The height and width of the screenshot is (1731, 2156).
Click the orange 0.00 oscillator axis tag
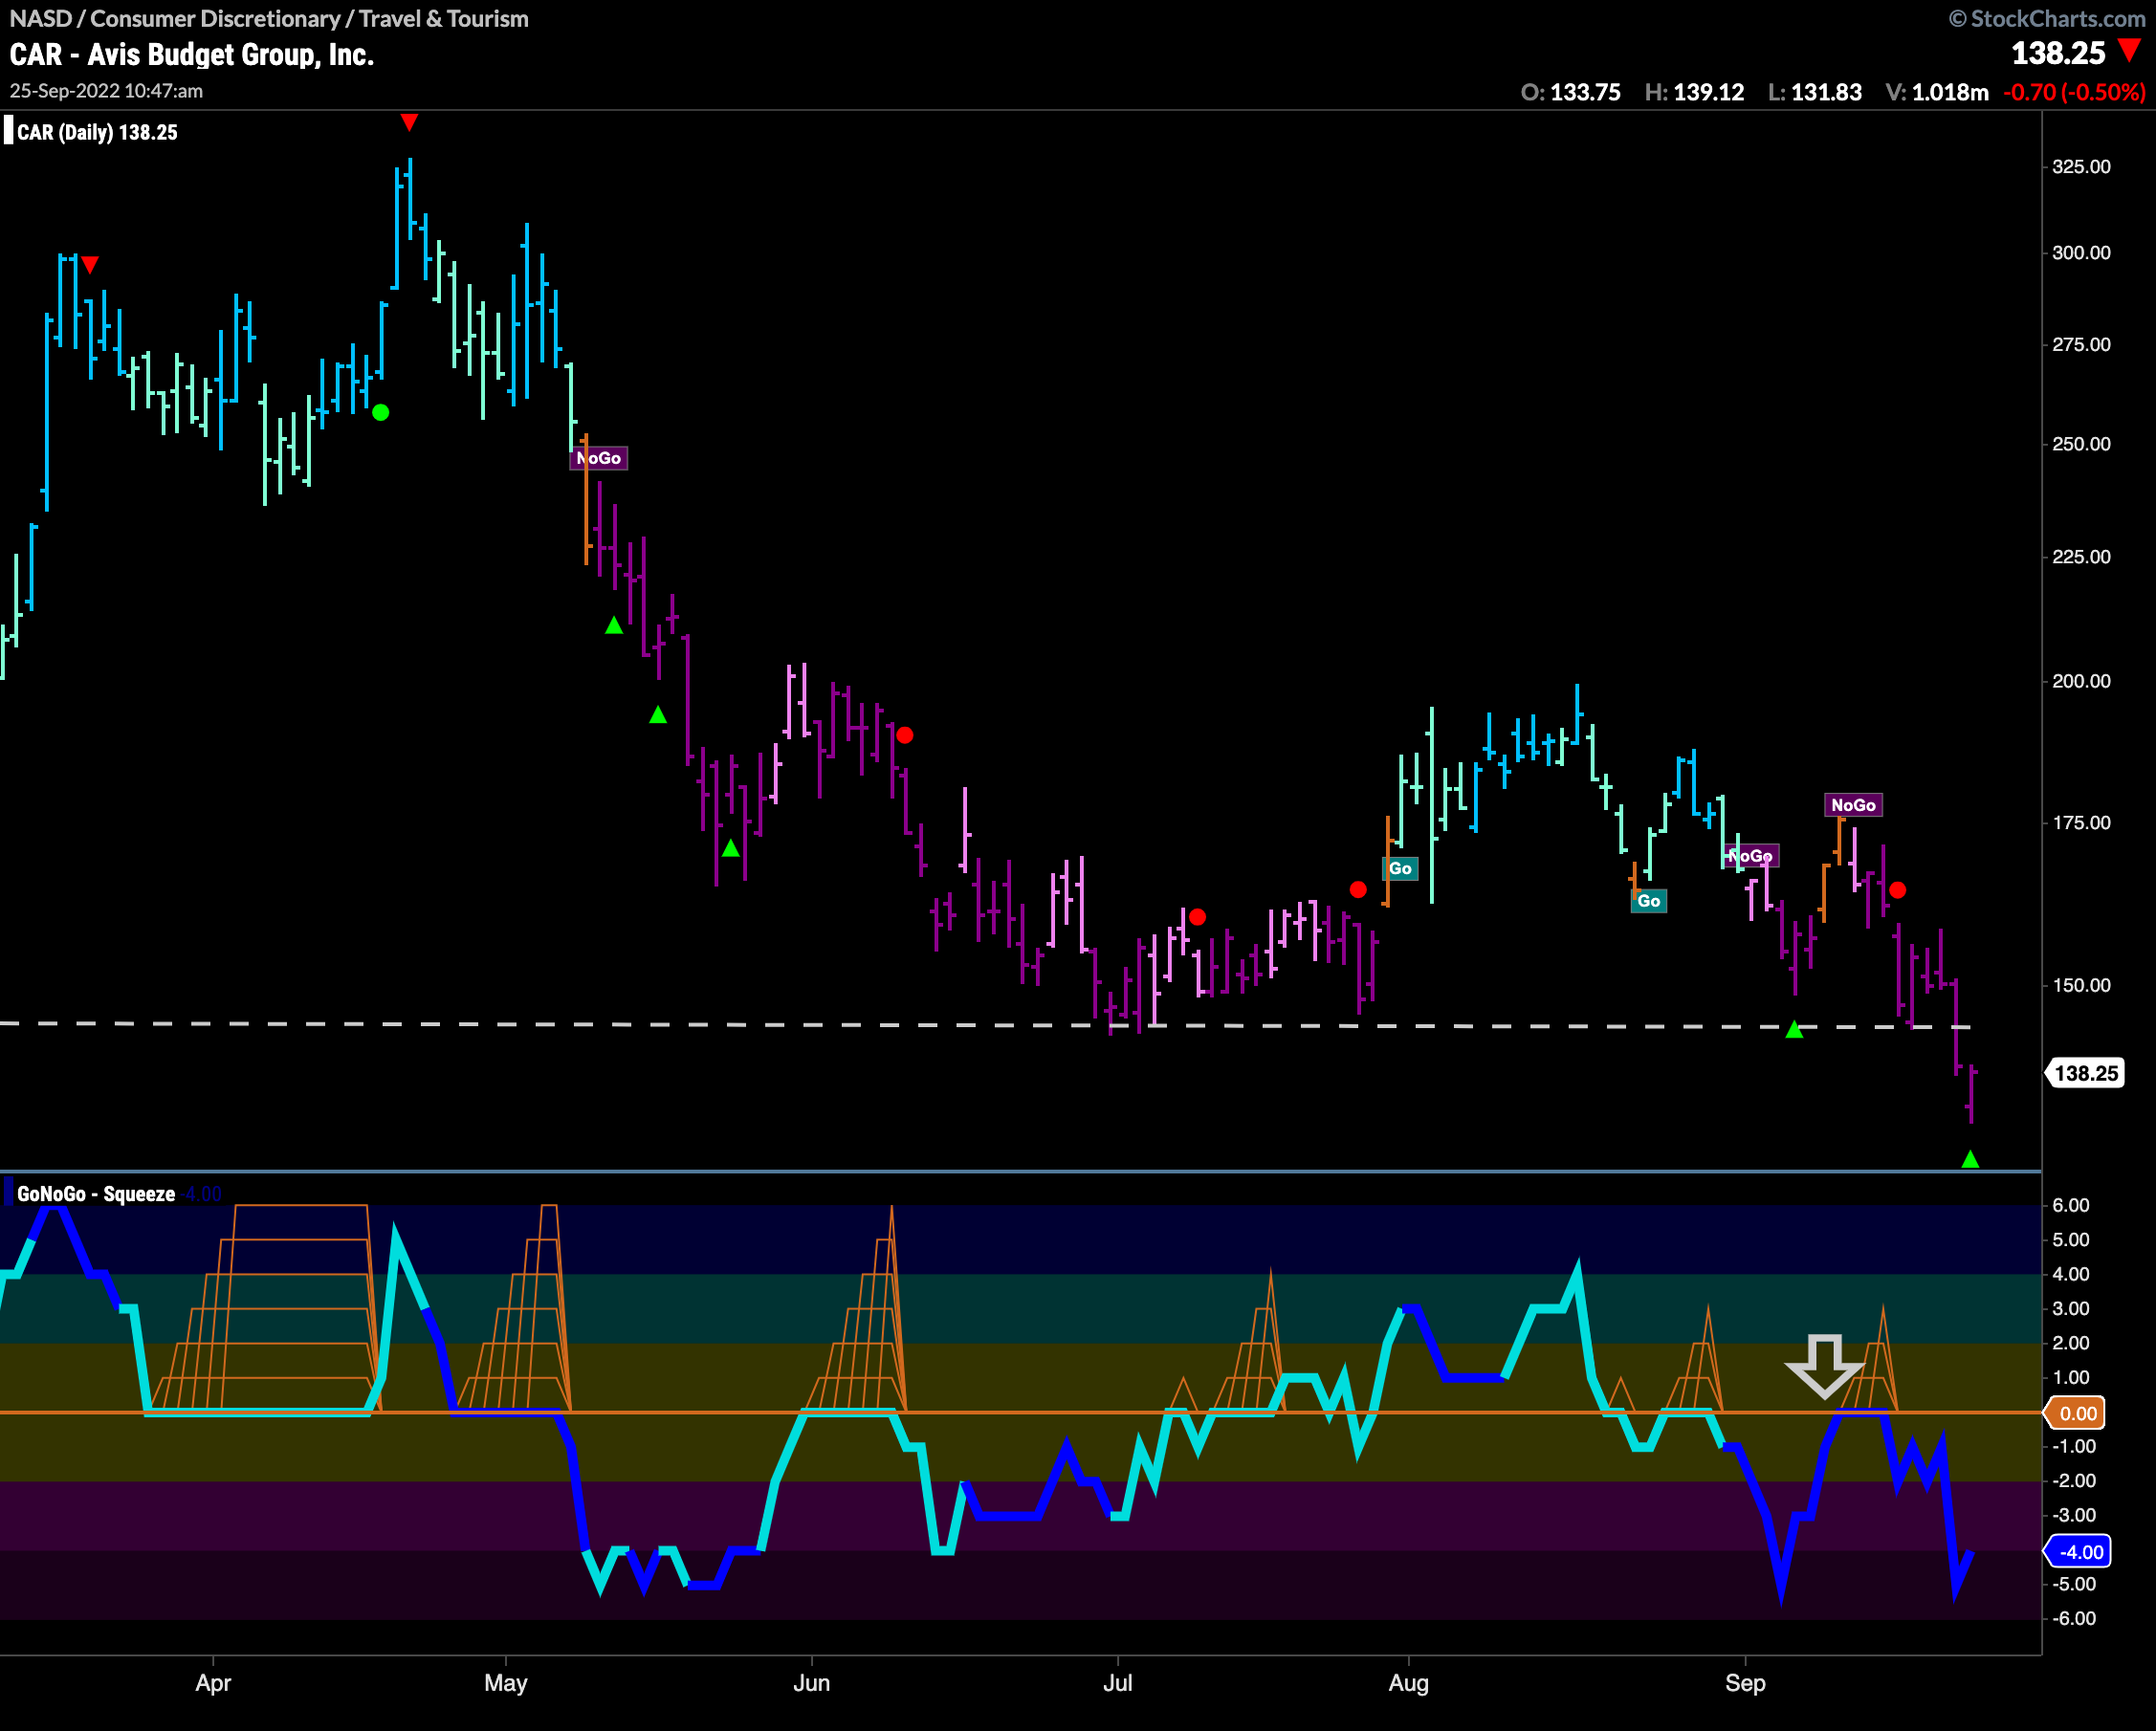click(2076, 1413)
